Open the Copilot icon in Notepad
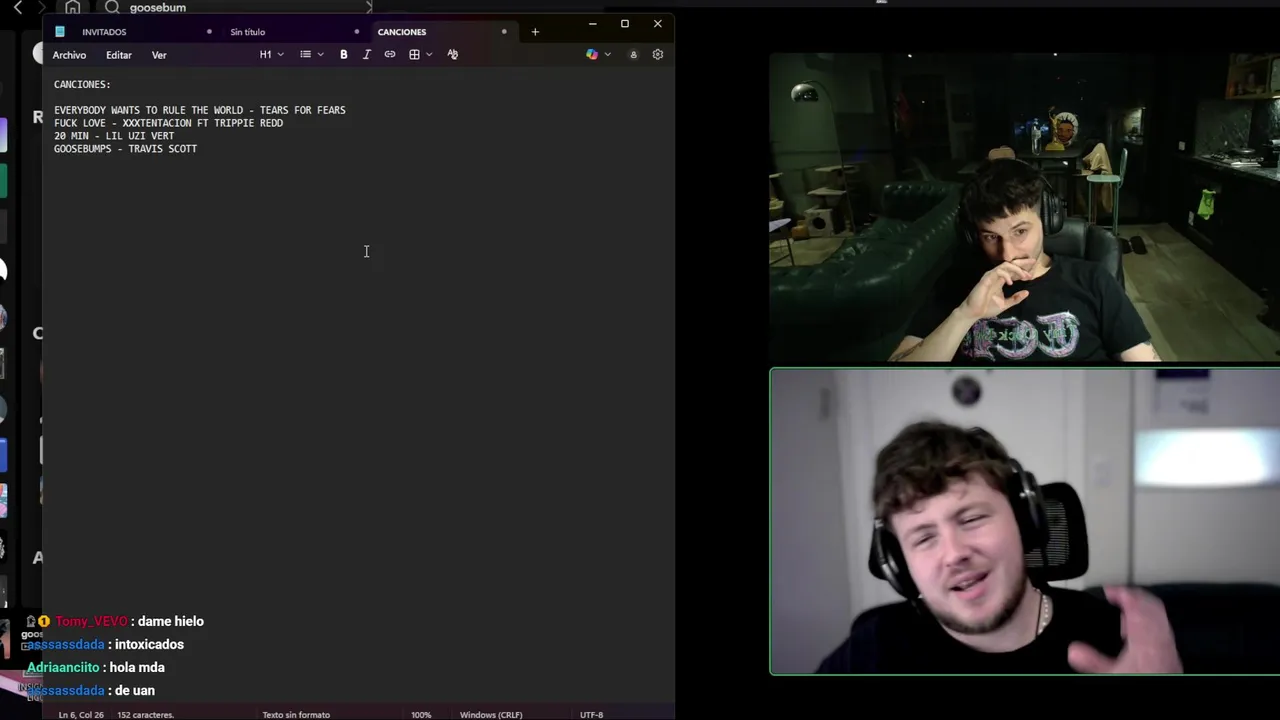The height and width of the screenshot is (720, 1280). click(x=592, y=55)
